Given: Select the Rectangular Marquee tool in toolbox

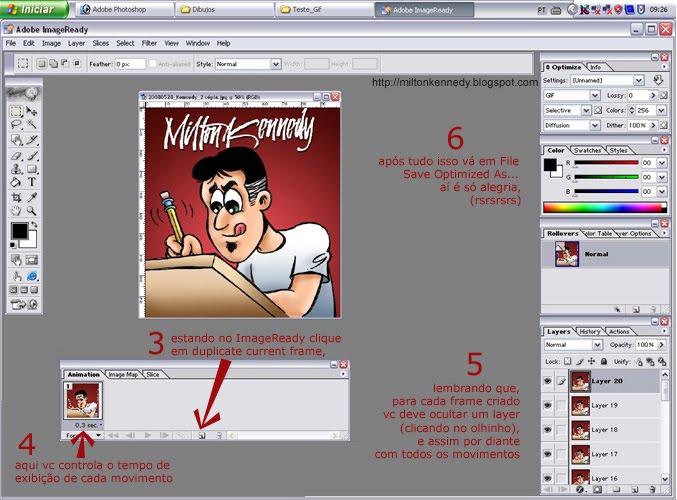Looking at the screenshot, I should (x=16, y=111).
